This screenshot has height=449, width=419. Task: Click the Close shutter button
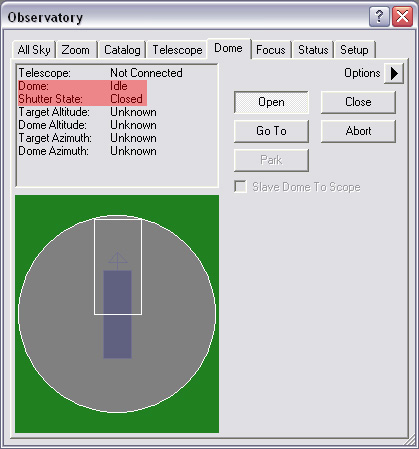[x=358, y=102]
